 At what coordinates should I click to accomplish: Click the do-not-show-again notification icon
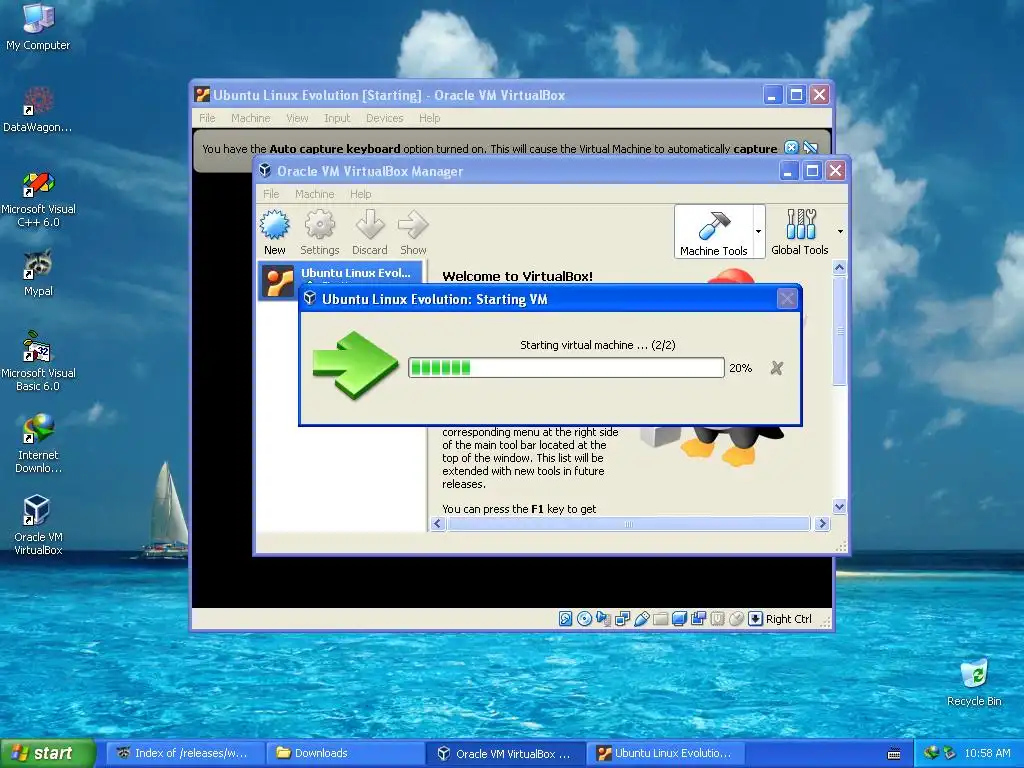[810, 148]
